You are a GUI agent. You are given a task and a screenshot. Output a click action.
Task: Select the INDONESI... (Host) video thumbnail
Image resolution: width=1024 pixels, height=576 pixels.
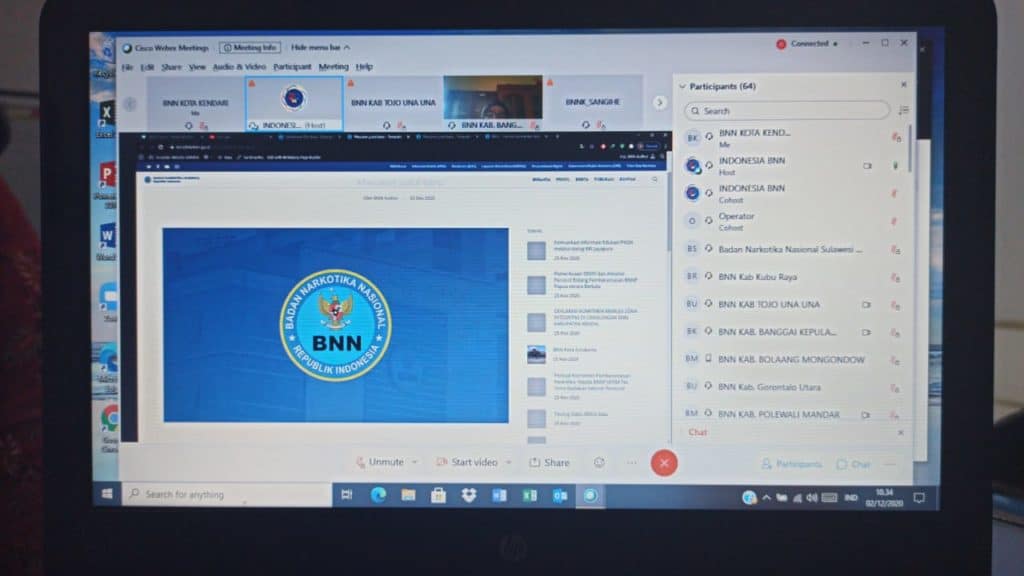(294, 103)
